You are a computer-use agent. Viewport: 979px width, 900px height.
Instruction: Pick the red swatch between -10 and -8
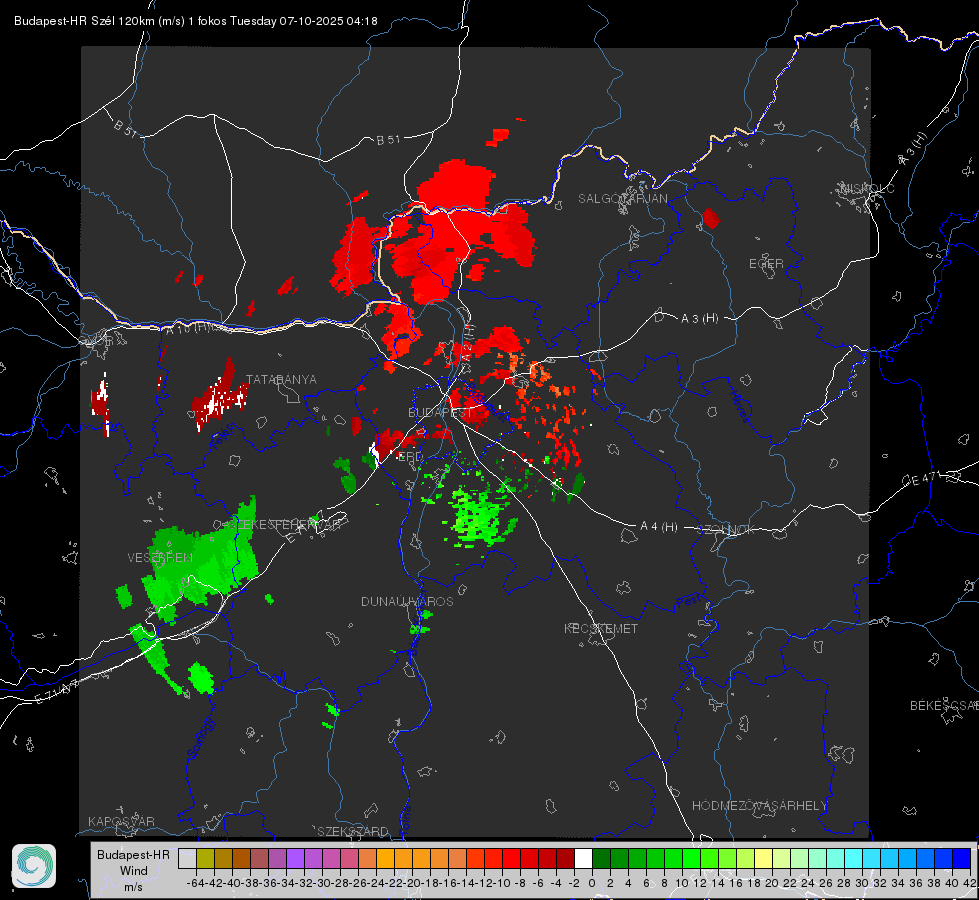511,858
